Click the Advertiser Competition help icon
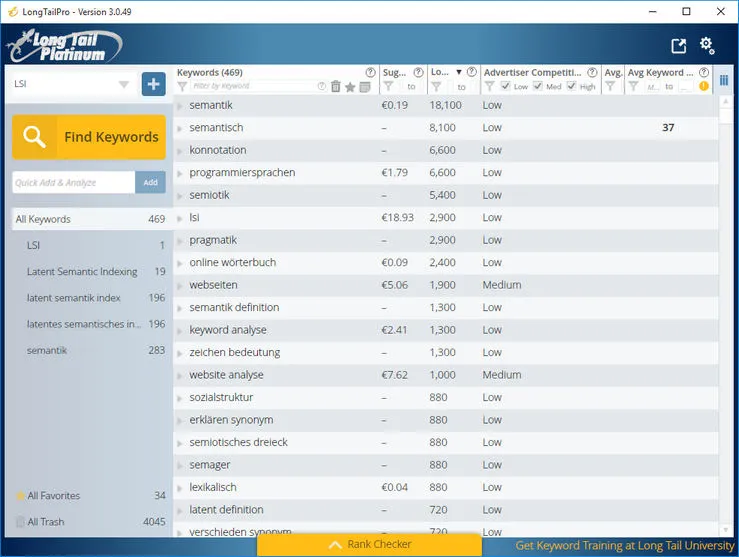739x557 pixels. tap(592, 73)
